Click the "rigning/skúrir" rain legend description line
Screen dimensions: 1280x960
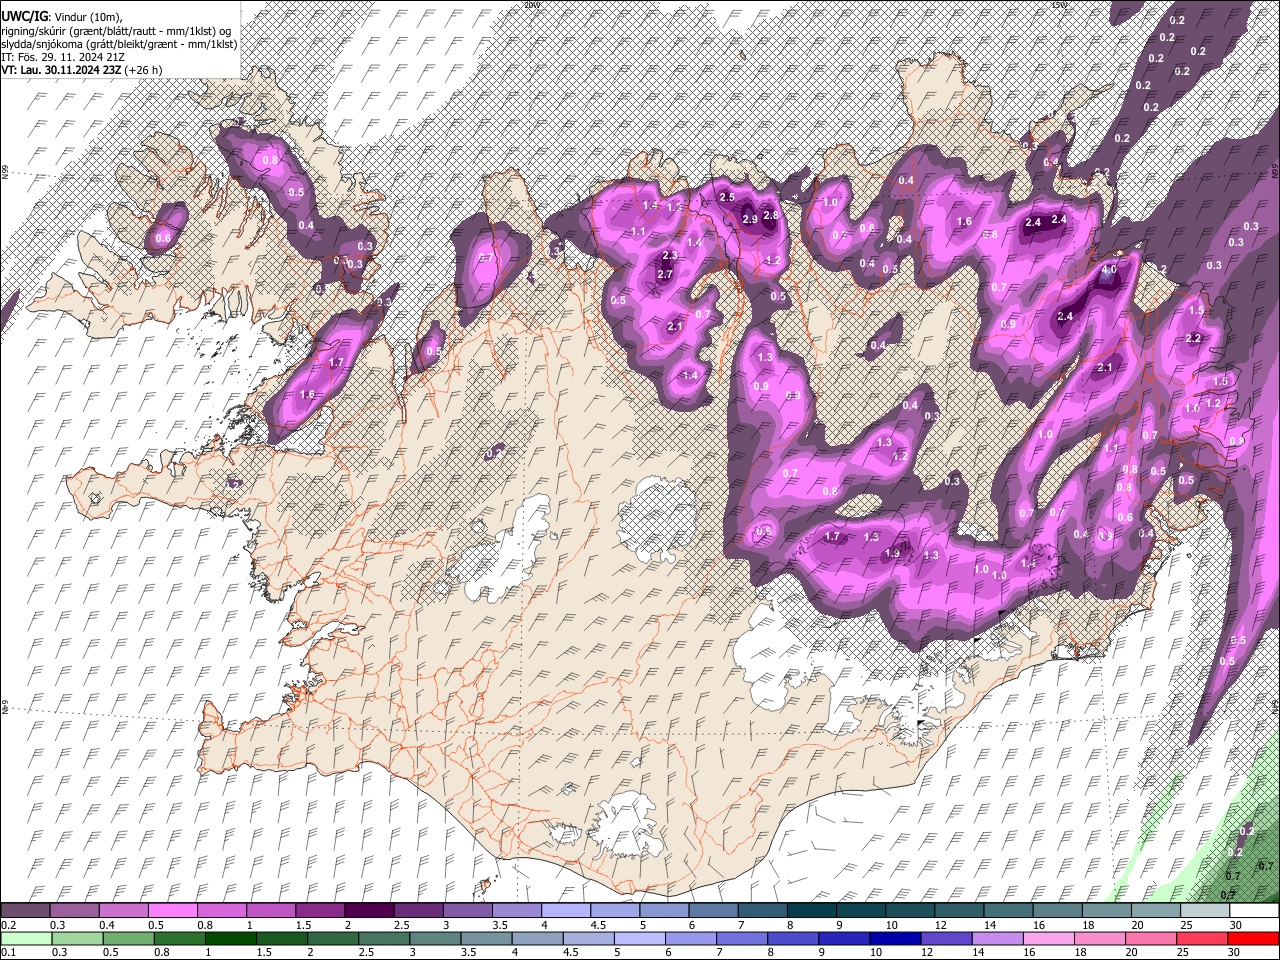117,31
